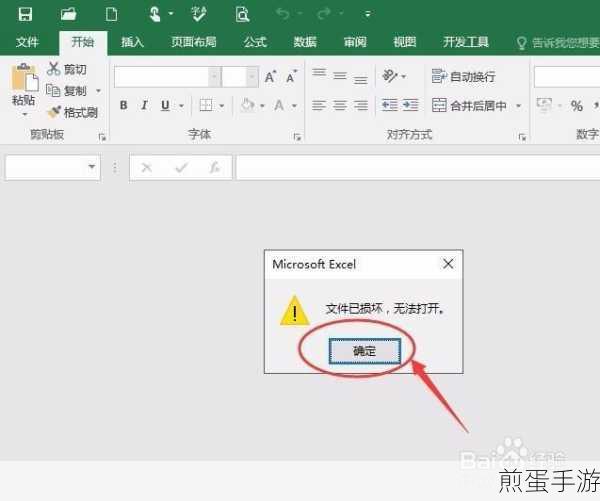This screenshot has width=600, height=501.
Task: Click the 复制 copy button
Action: click(67, 91)
